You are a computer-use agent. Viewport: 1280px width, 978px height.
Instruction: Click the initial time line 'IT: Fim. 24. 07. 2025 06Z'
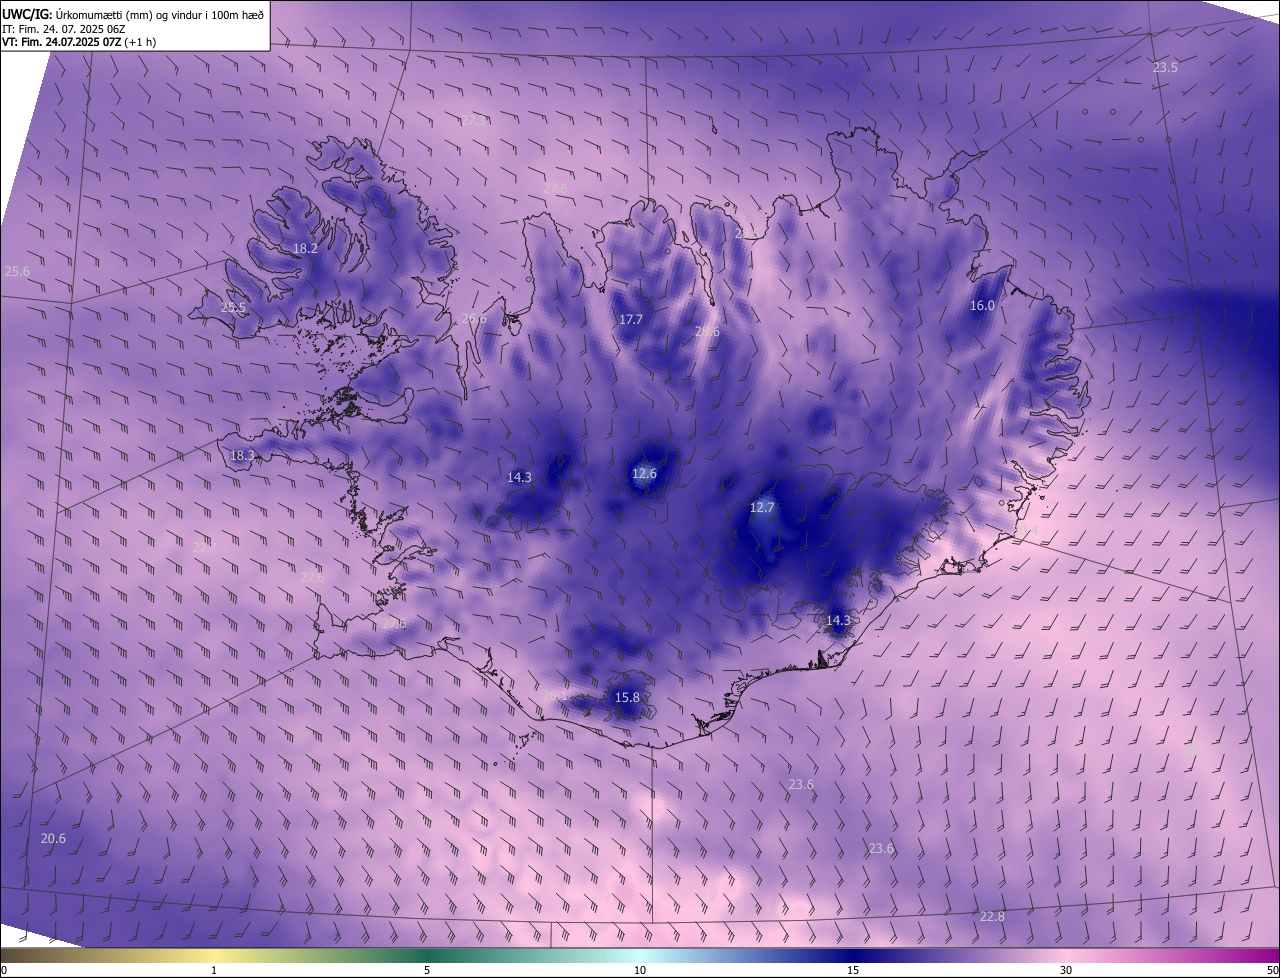(63, 29)
